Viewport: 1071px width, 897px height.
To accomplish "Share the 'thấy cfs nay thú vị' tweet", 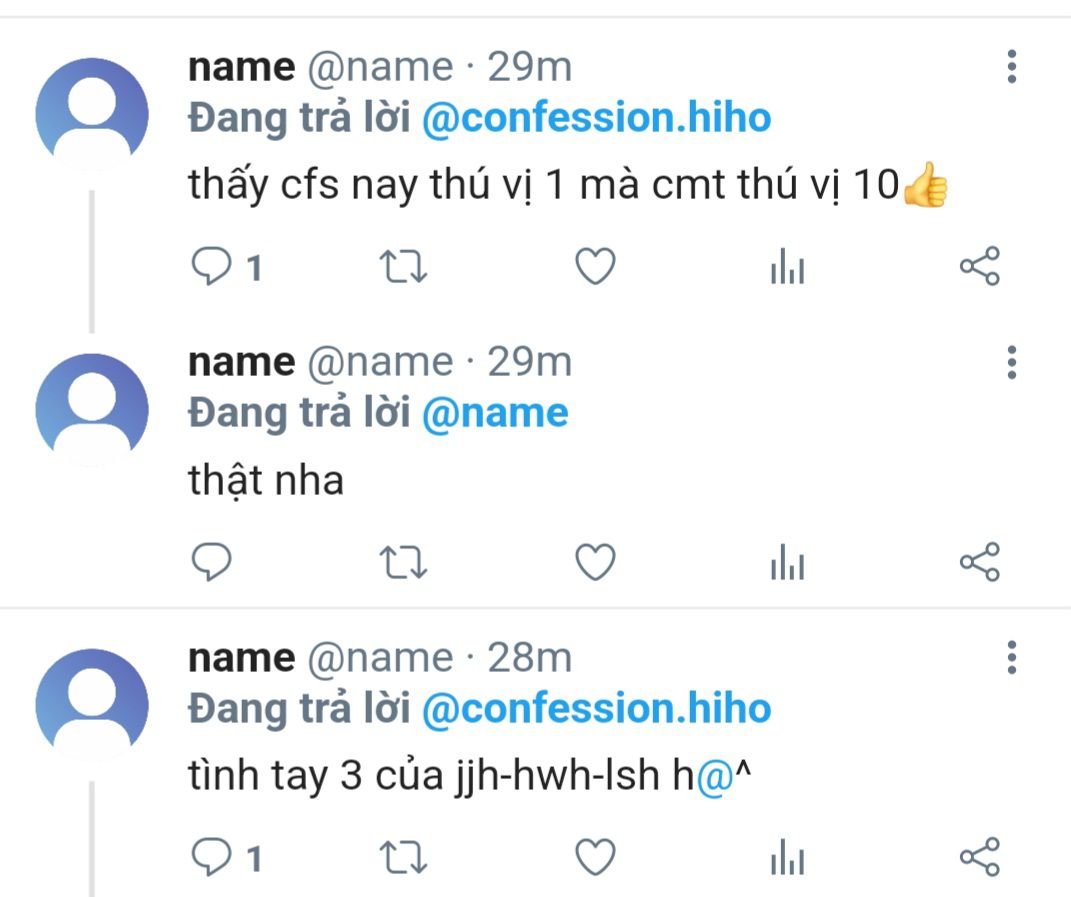I will pyautogui.click(x=979, y=266).
